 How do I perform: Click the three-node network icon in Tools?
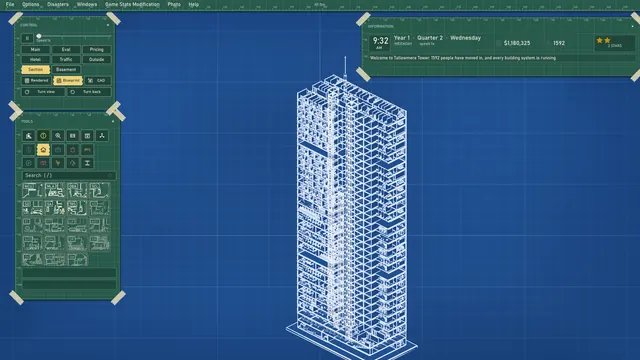pyautogui.click(x=102, y=136)
